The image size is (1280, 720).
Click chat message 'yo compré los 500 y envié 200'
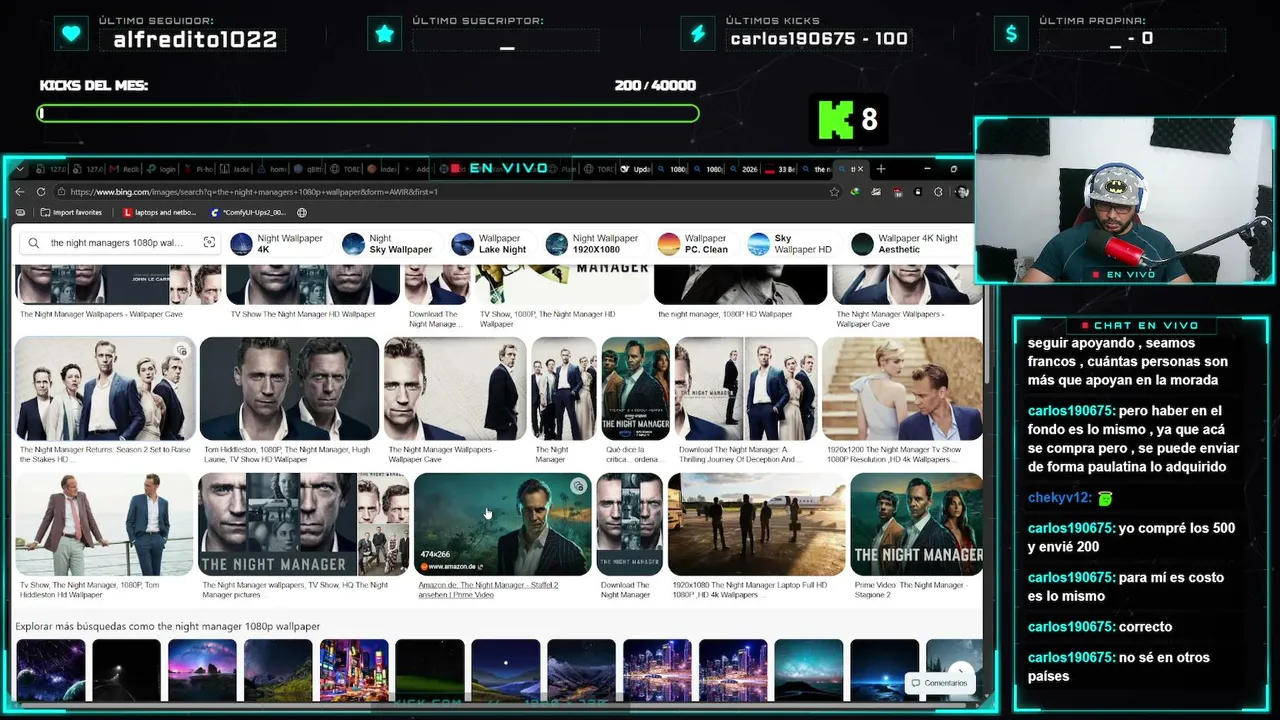pyautogui.click(x=1131, y=537)
